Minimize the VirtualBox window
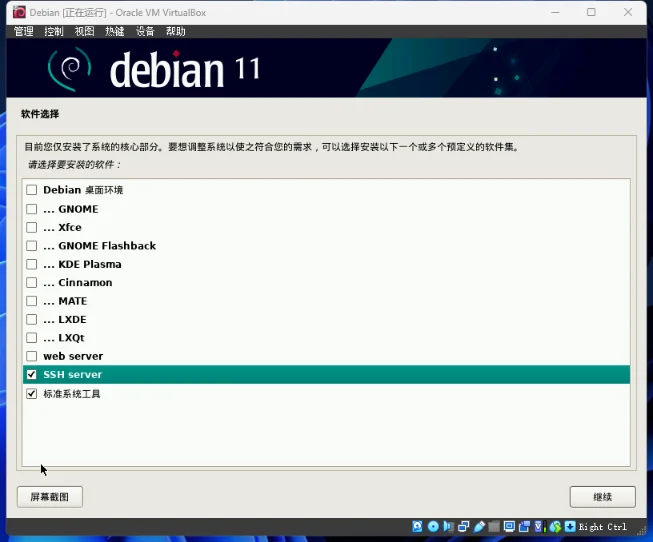The image size is (653, 542). point(555,12)
